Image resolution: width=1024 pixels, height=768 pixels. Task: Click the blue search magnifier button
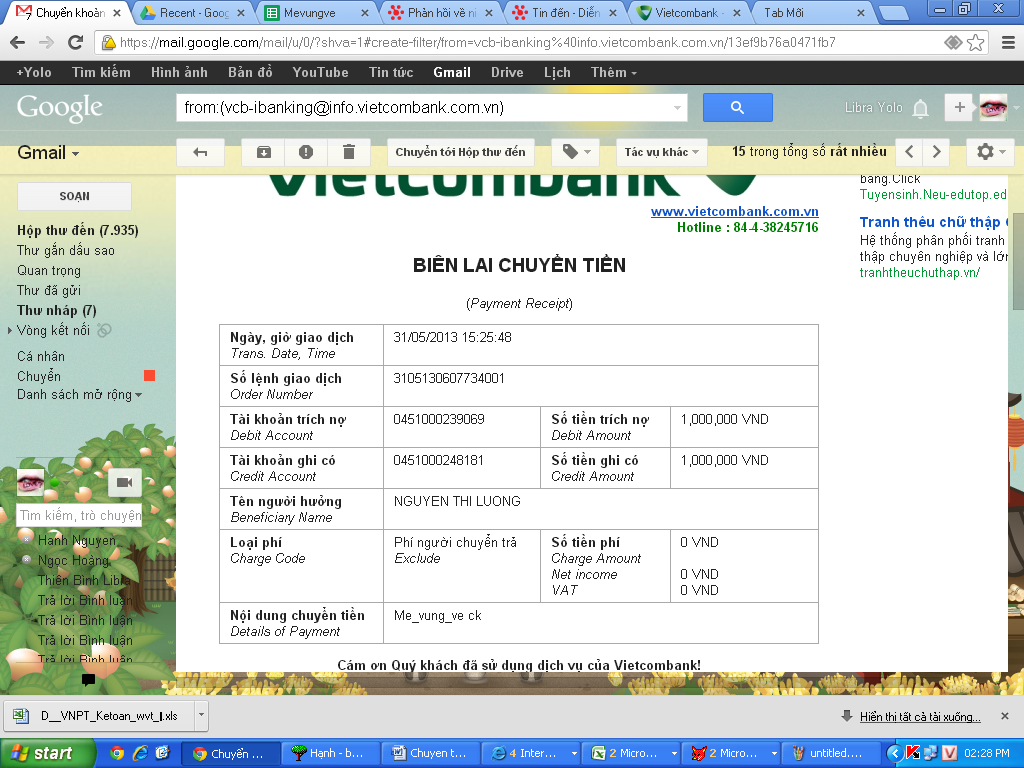point(737,108)
